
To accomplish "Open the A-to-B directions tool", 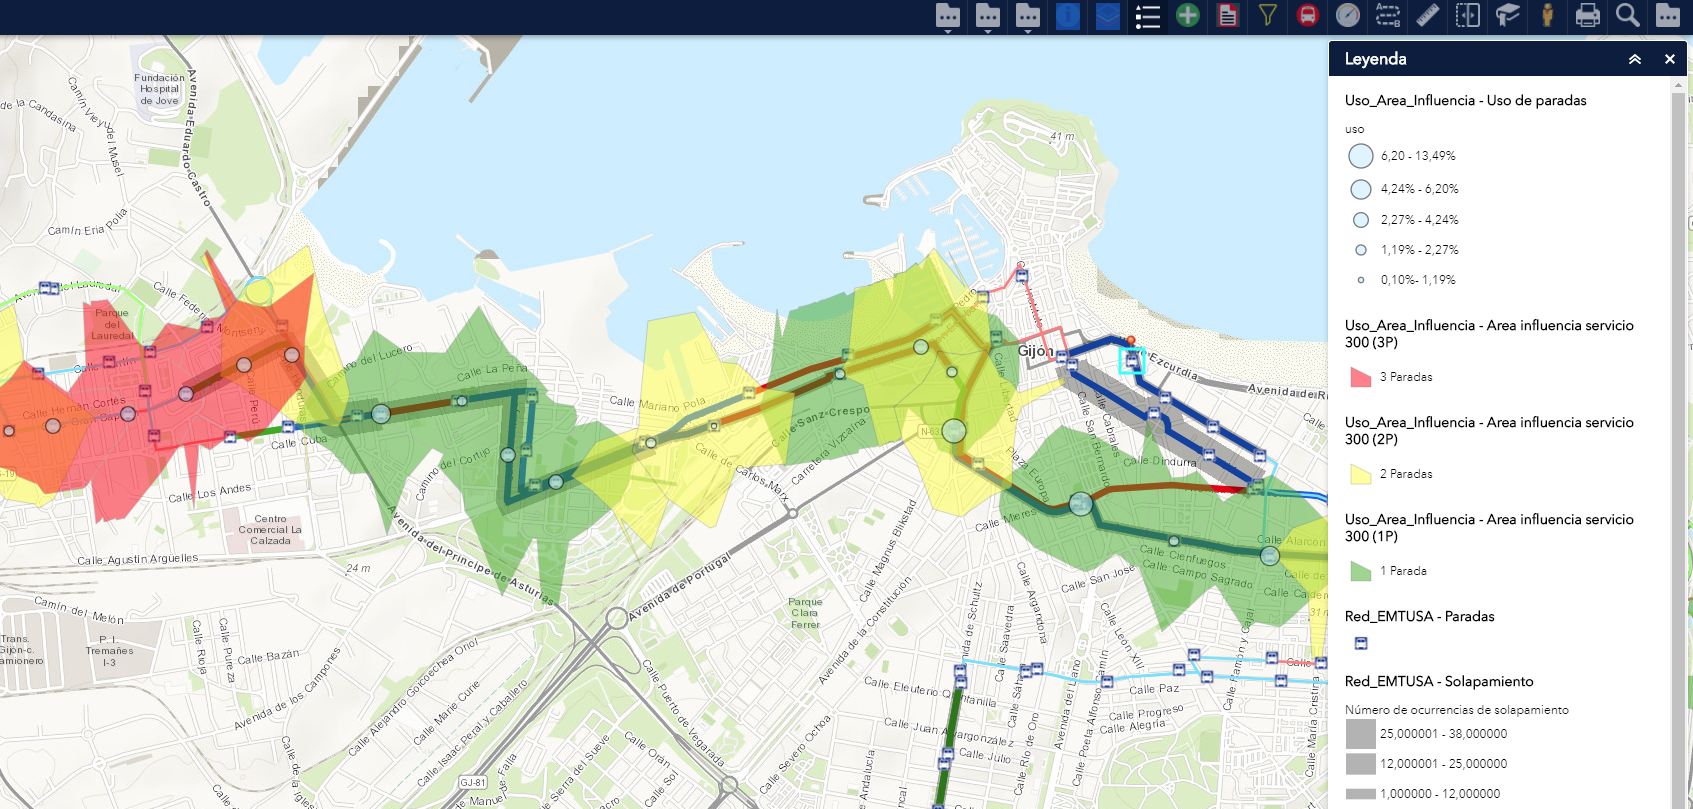I will [1388, 16].
